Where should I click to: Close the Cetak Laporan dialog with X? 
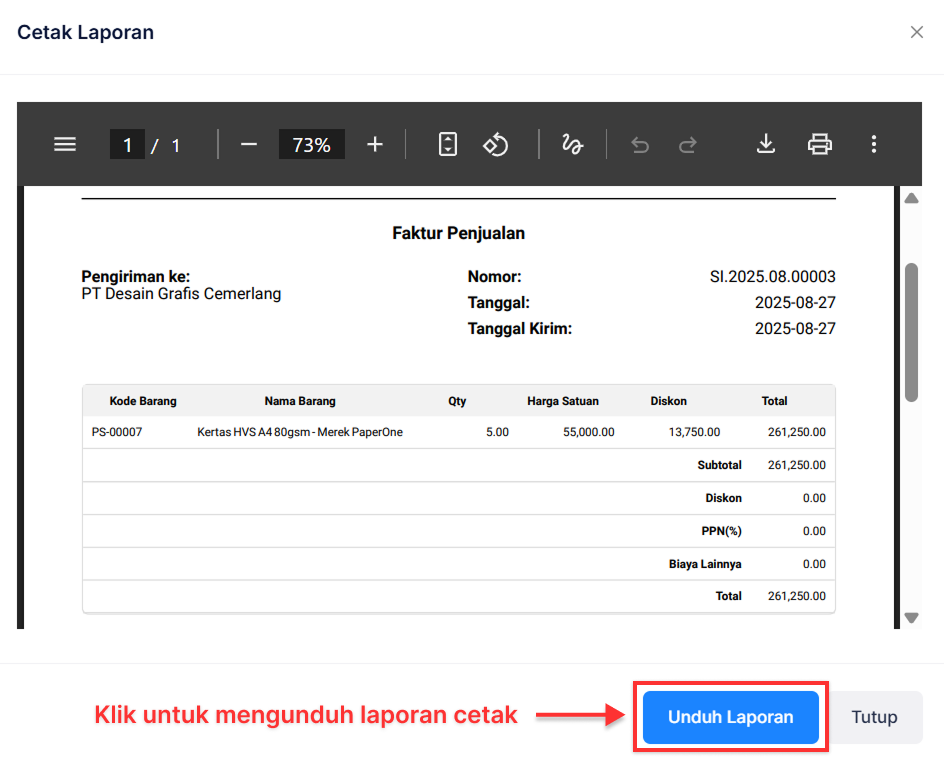click(x=917, y=31)
